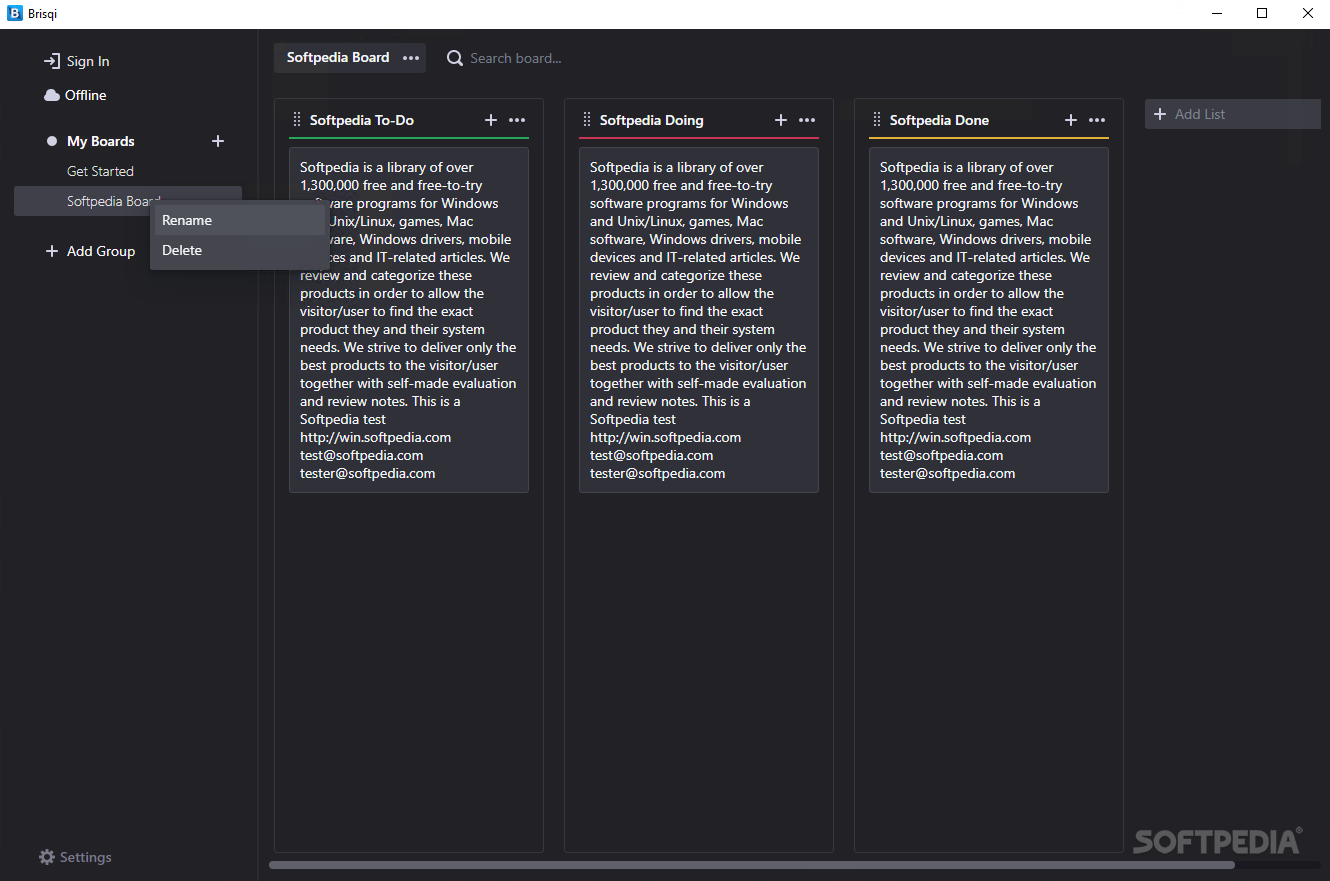Click the Sign In arrow icon
1330x881 pixels.
[52, 61]
